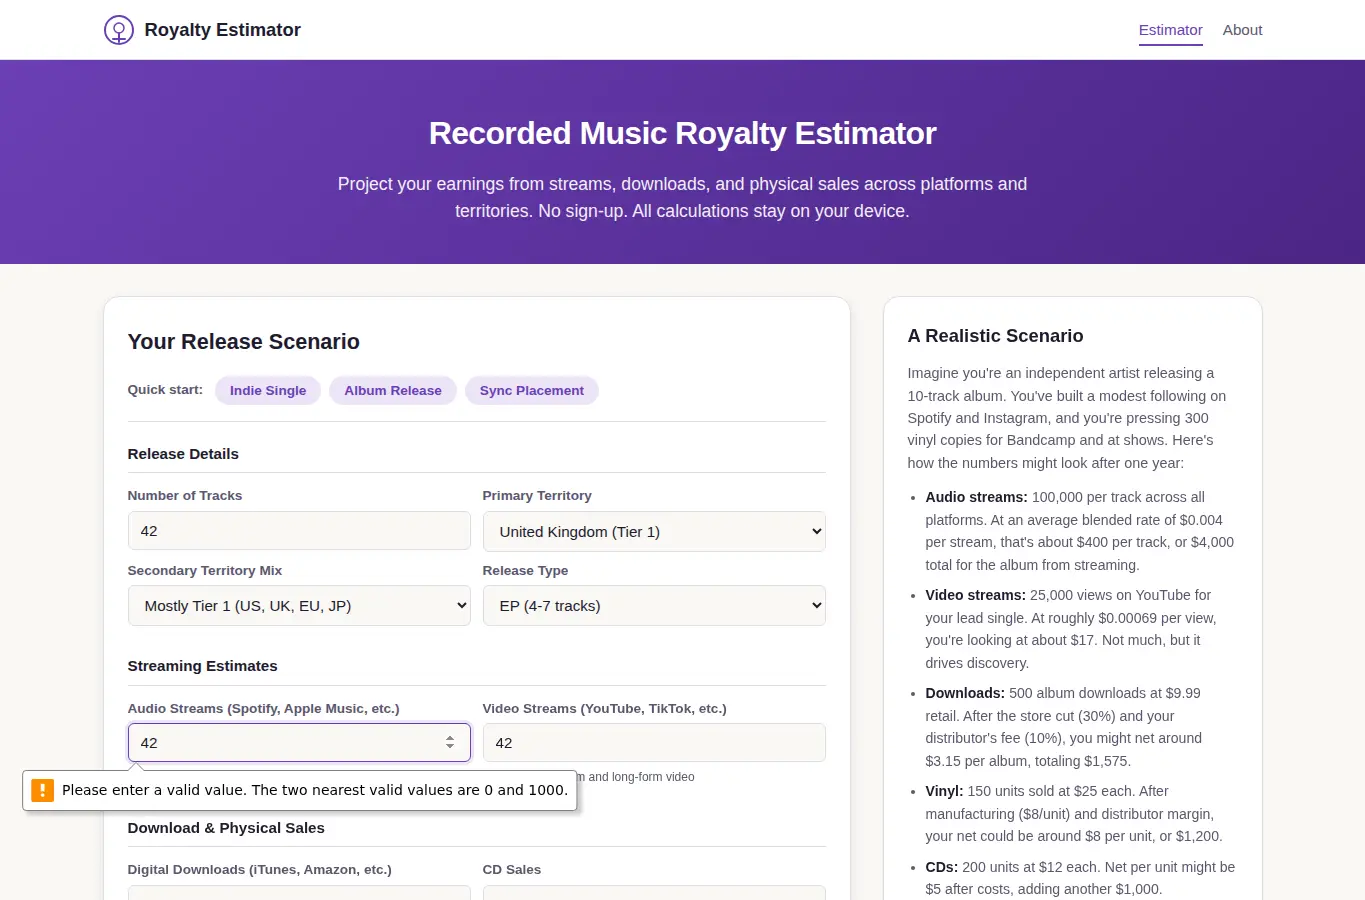Focus the Number of Tracks field
The height and width of the screenshot is (900, 1365).
click(299, 531)
